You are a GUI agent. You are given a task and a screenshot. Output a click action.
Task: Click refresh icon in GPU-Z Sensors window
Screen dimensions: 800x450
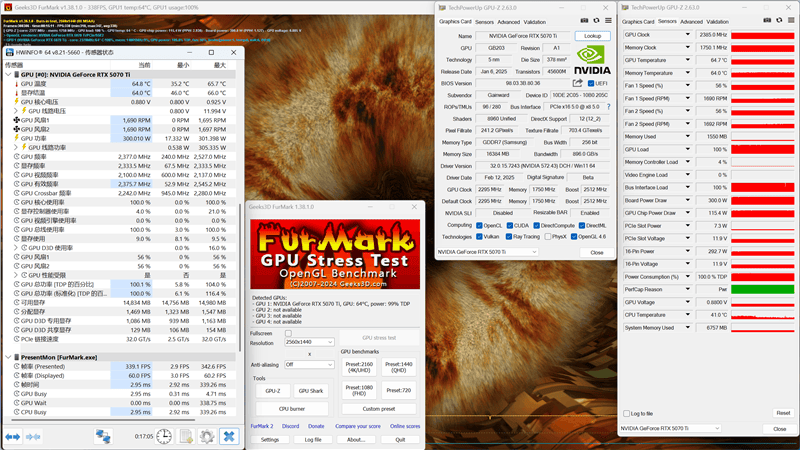click(x=779, y=20)
